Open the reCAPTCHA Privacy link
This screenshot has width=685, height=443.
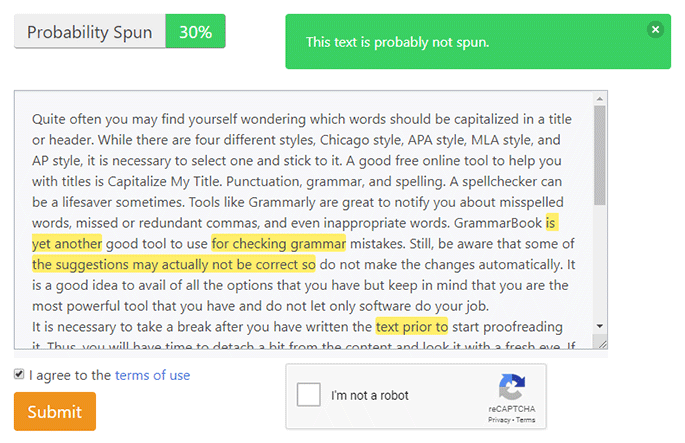pyautogui.click(x=498, y=421)
